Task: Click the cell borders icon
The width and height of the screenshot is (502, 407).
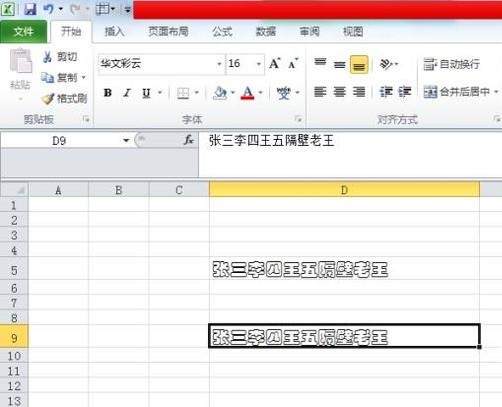Action: (x=183, y=93)
